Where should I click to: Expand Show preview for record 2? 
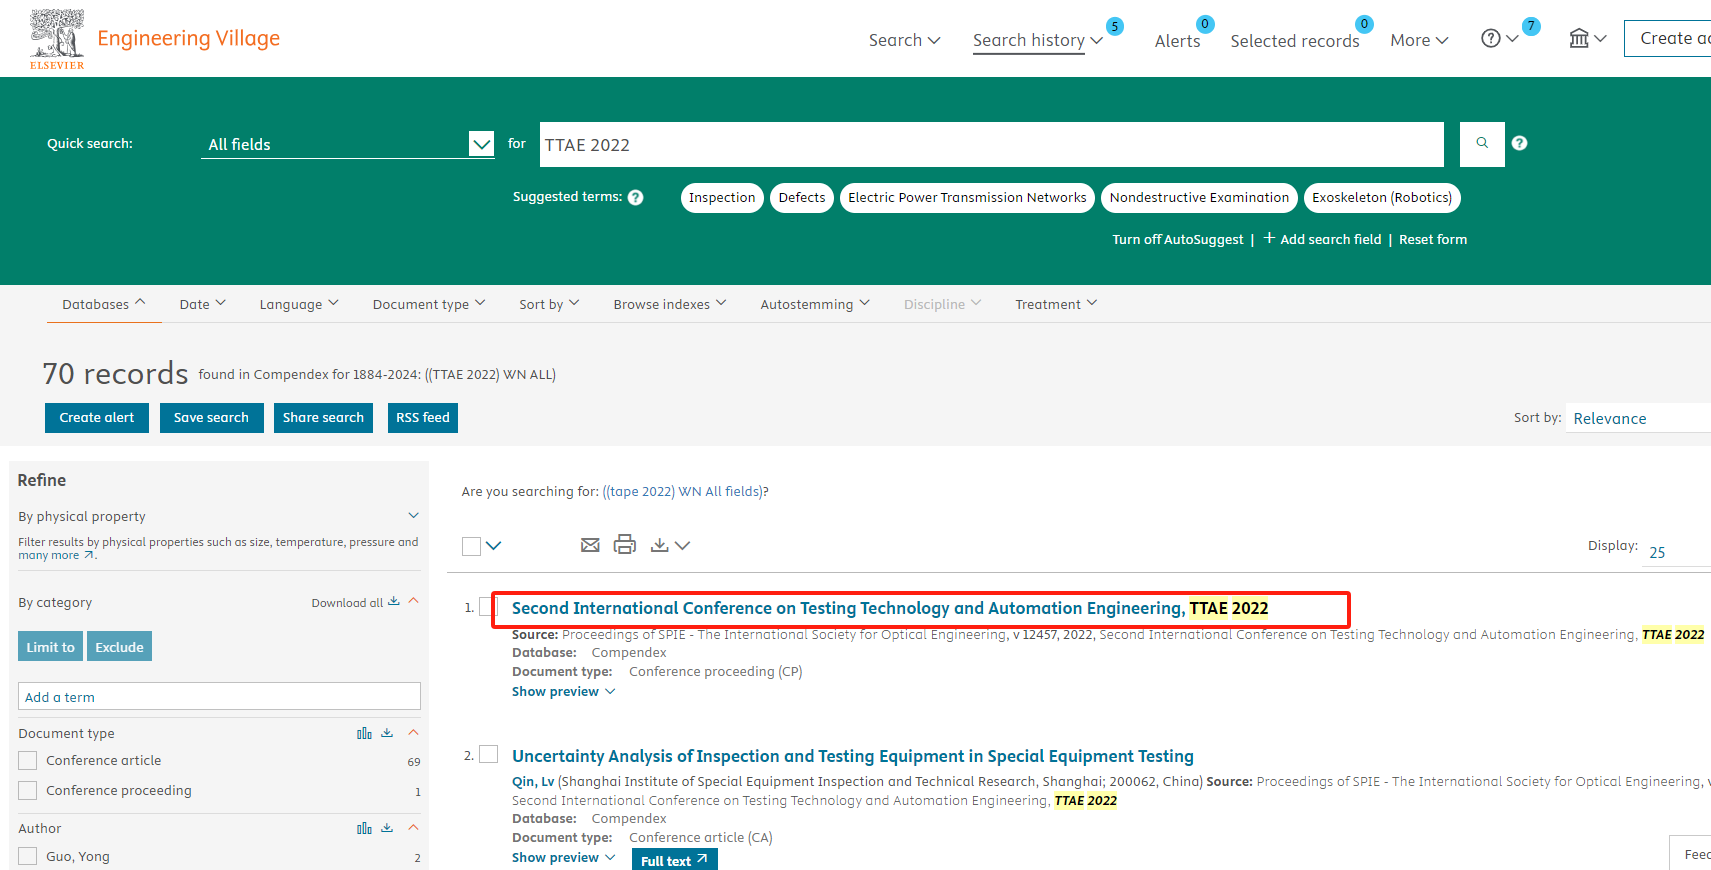(564, 857)
